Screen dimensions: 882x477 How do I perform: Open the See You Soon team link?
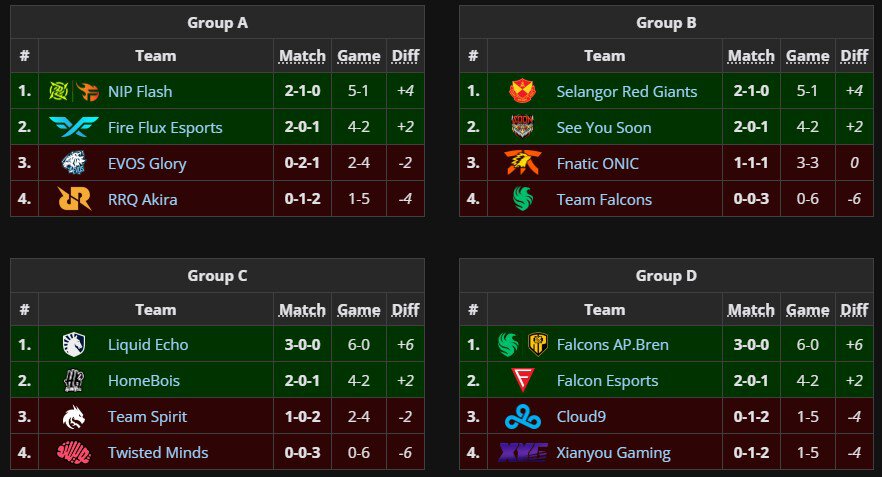tap(604, 128)
